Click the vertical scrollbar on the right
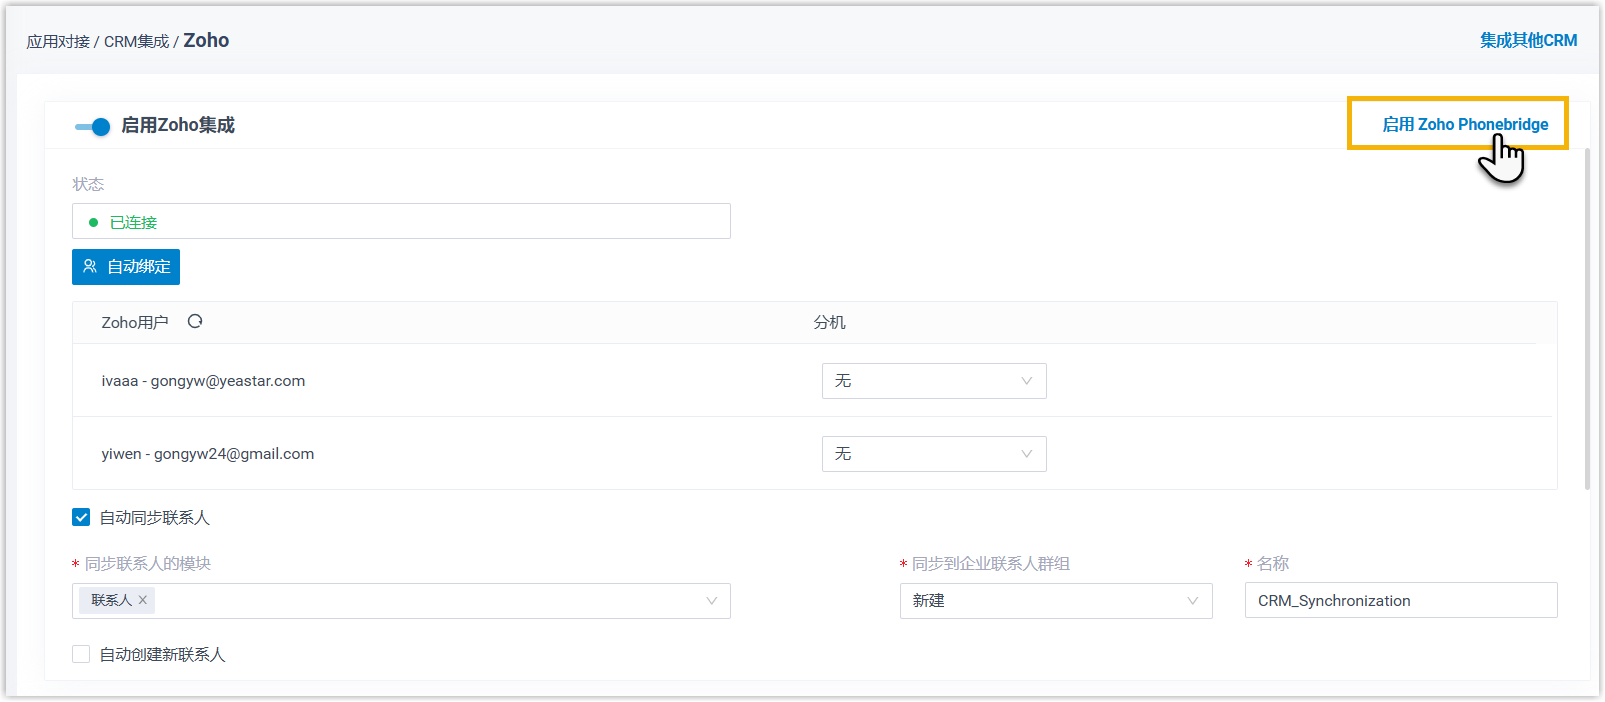 point(1587,320)
